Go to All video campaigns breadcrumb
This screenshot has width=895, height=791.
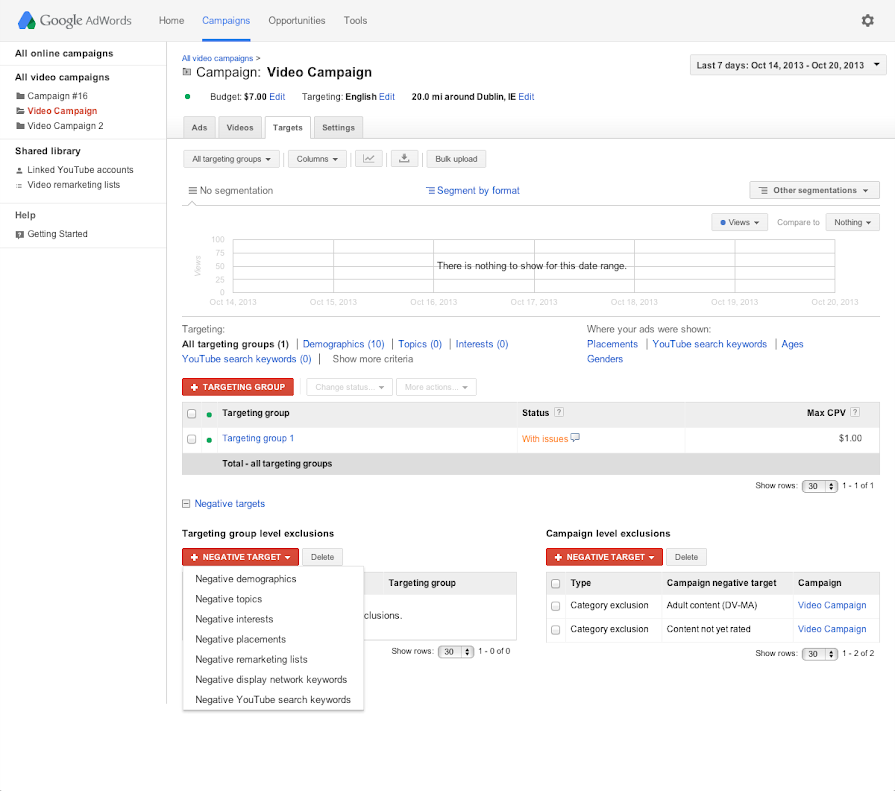[217, 58]
